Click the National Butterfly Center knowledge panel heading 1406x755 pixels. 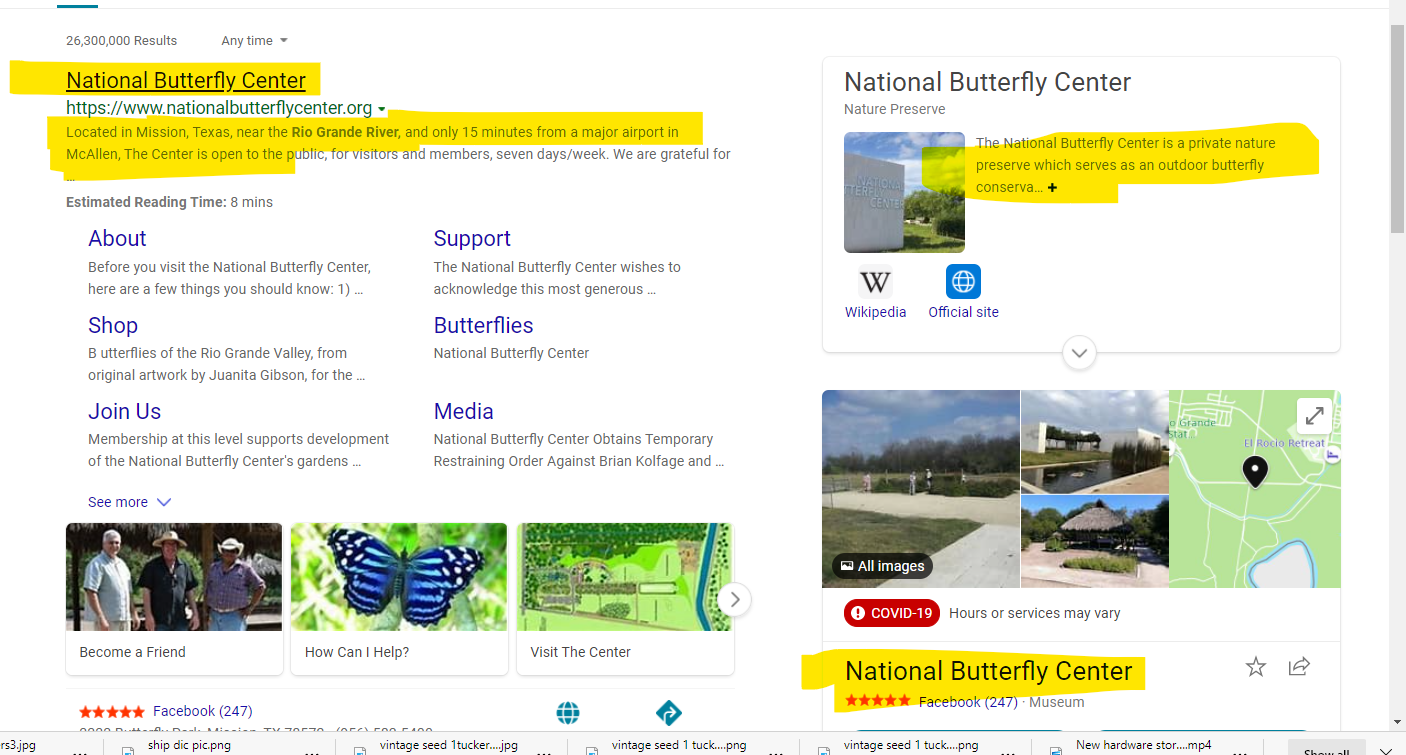click(x=987, y=82)
